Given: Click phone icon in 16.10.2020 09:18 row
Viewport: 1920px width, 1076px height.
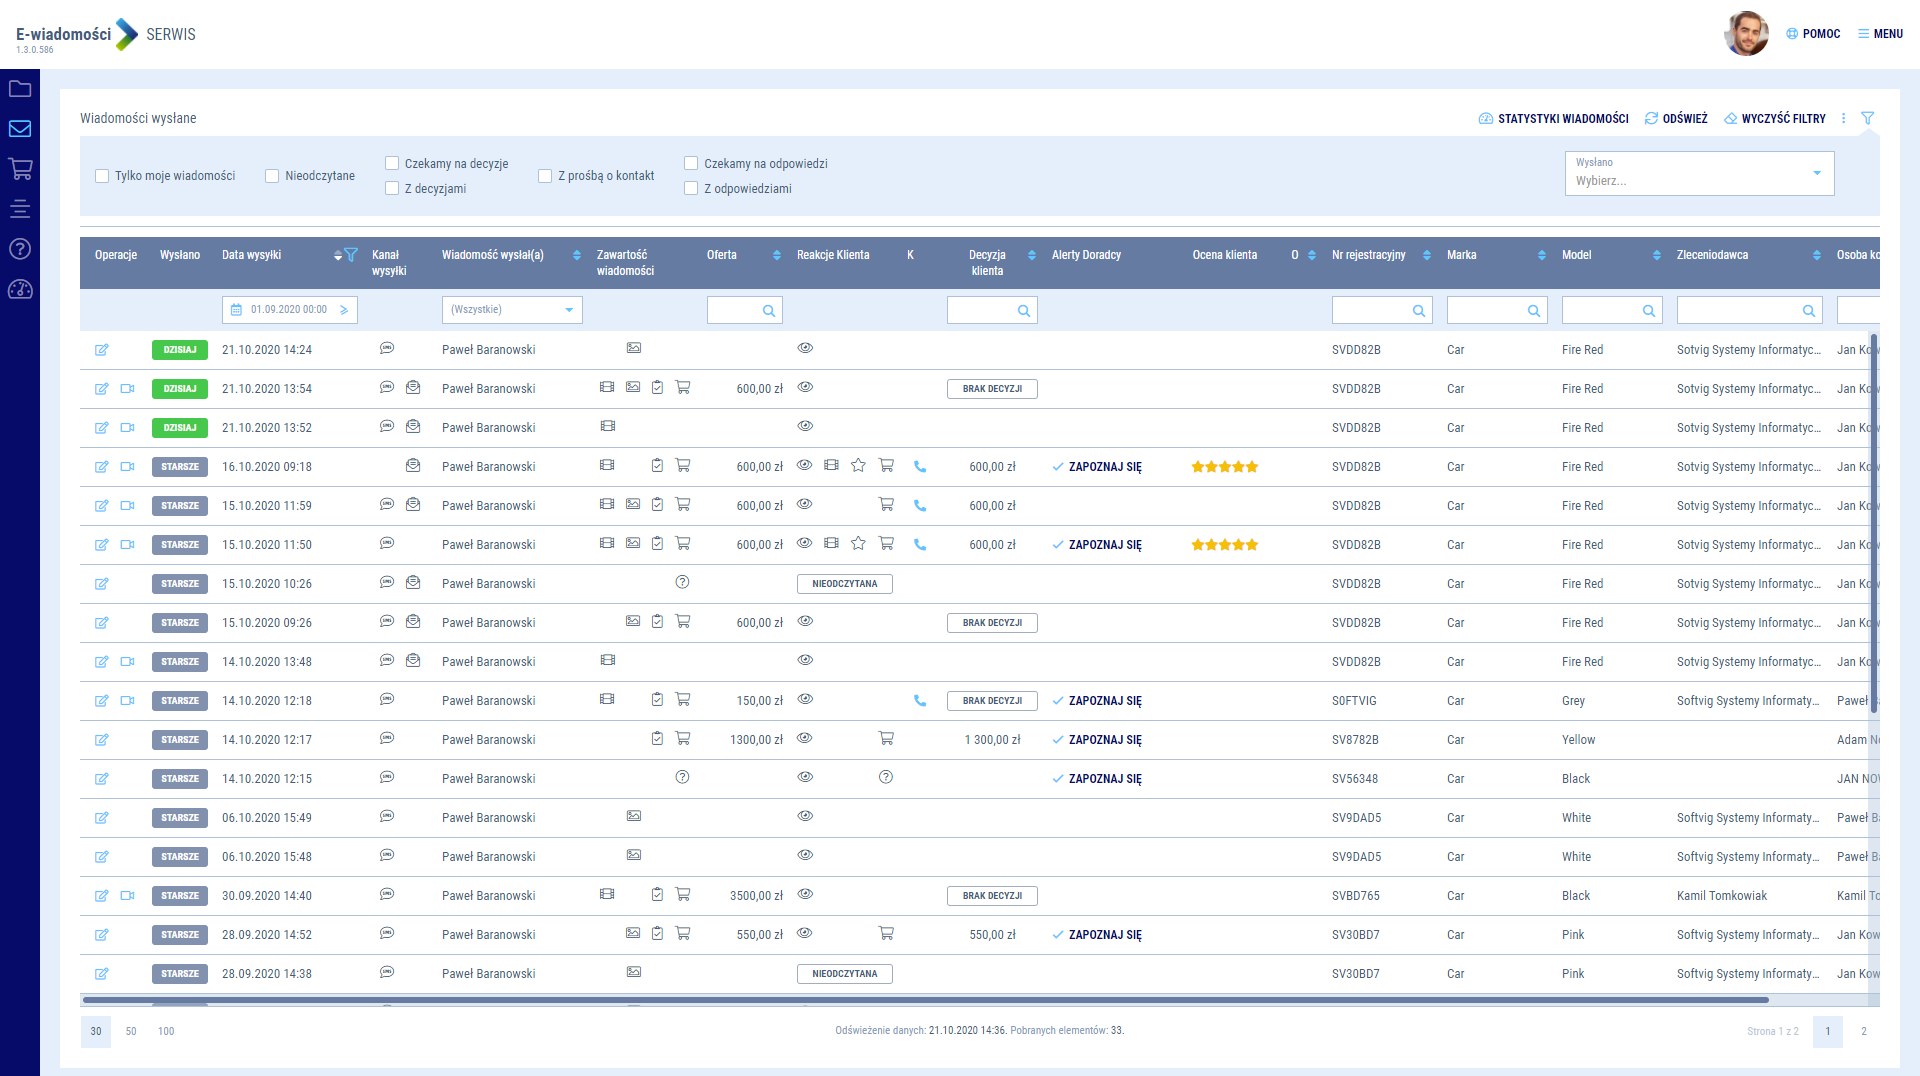Looking at the screenshot, I should [x=920, y=467].
